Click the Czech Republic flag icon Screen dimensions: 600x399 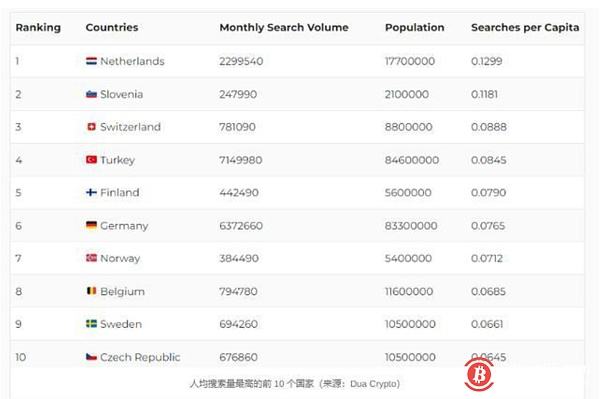[x=91, y=357]
